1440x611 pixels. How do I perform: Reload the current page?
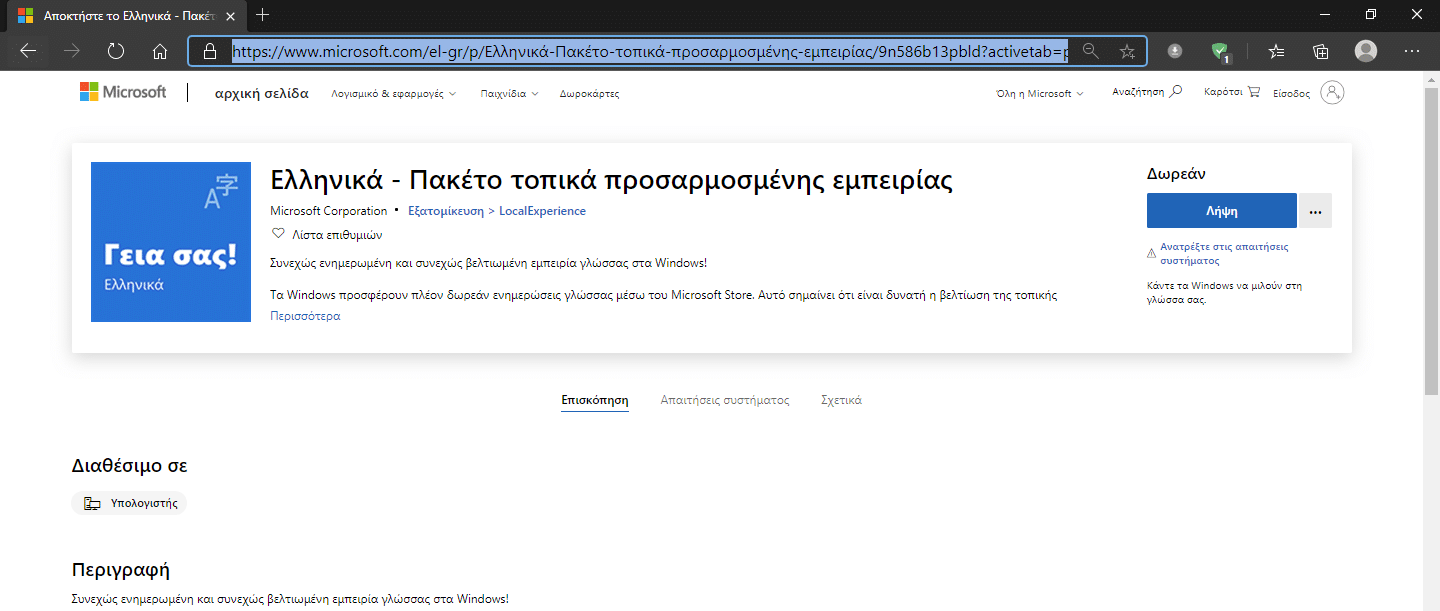116,51
